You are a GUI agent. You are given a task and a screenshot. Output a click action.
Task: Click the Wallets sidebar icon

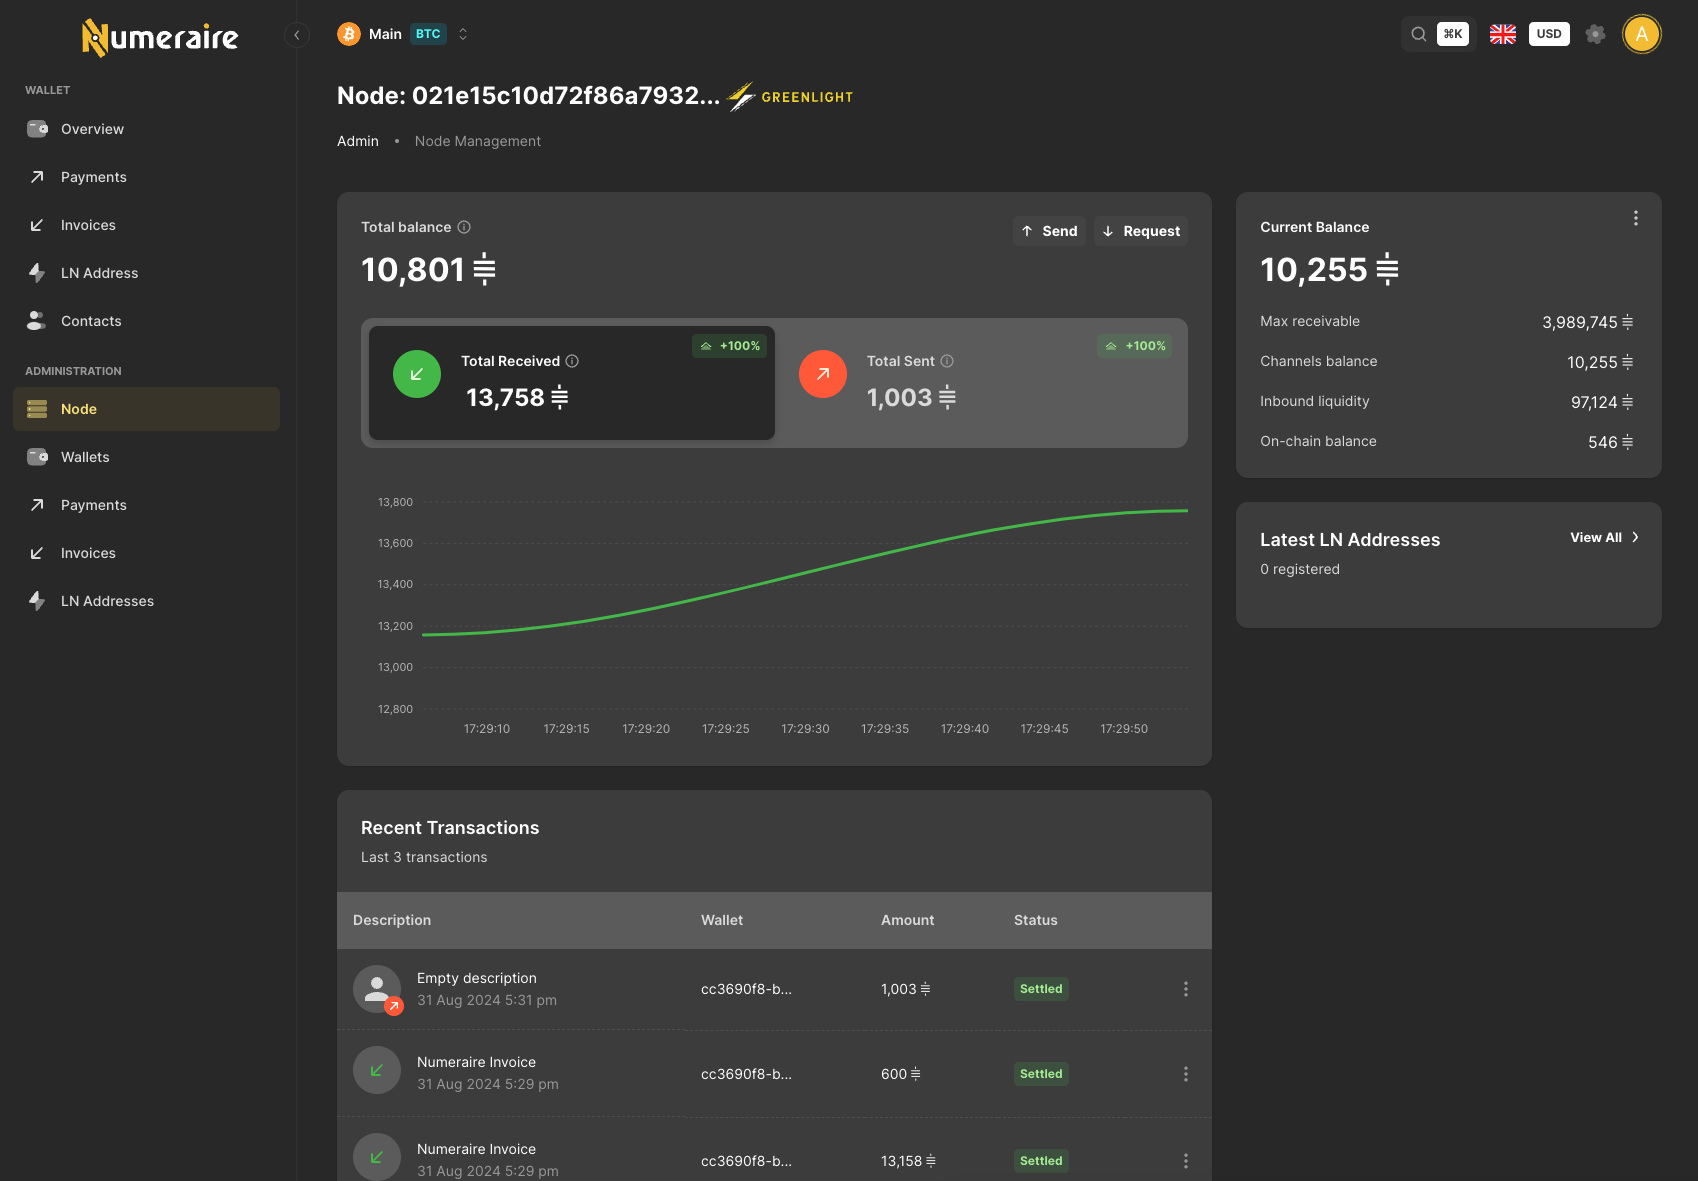coord(37,457)
